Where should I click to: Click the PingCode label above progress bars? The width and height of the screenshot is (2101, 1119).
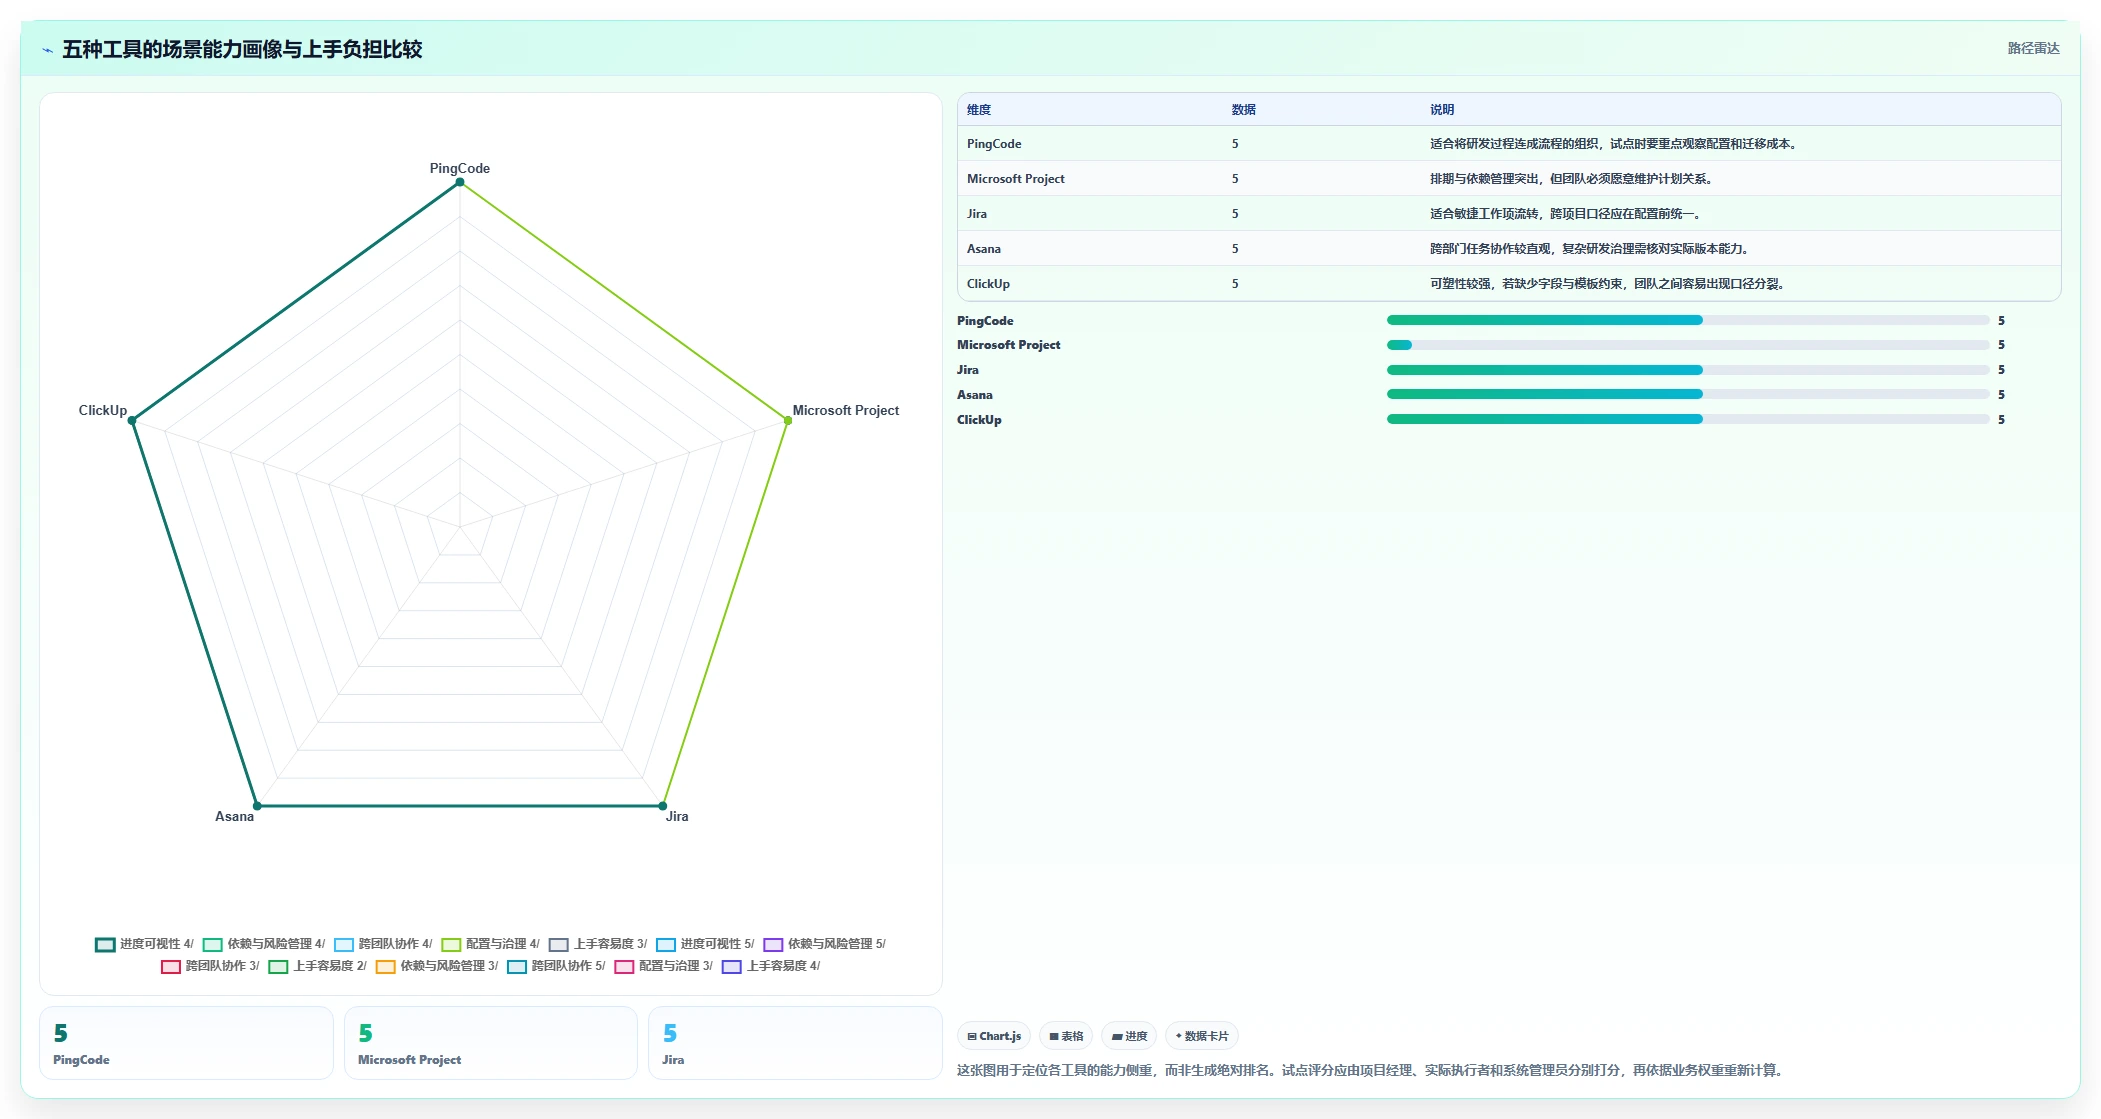(985, 321)
